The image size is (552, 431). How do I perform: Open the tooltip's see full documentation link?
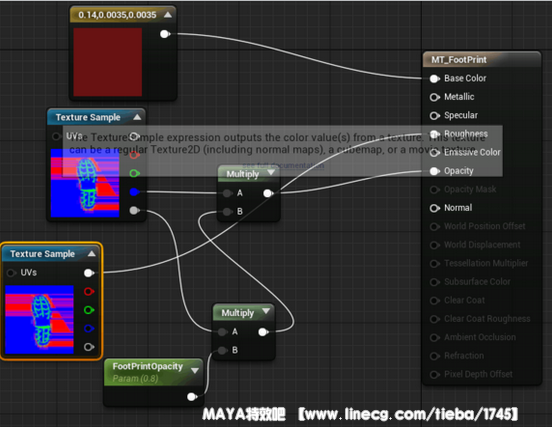click(283, 165)
